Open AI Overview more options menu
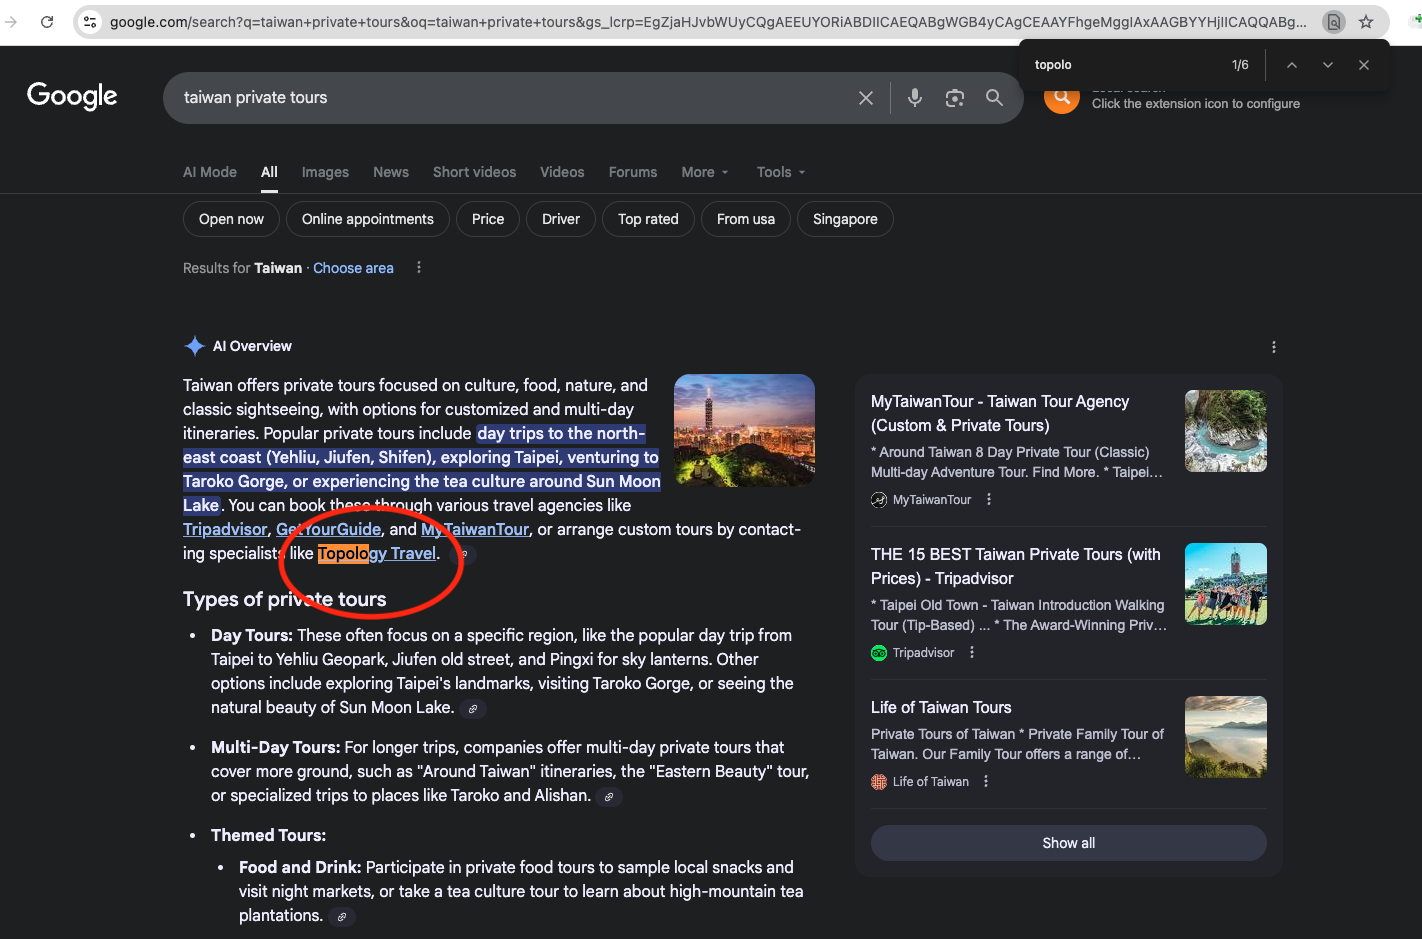This screenshot has width=1422, height=939. [1273, 347]
